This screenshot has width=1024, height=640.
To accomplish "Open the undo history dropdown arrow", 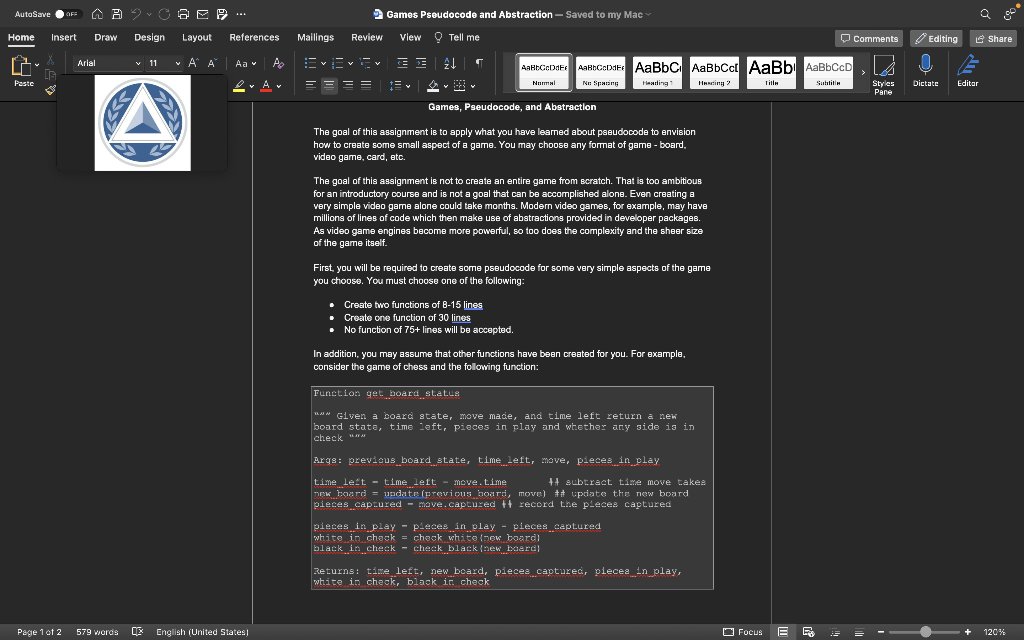I will 150,14.
